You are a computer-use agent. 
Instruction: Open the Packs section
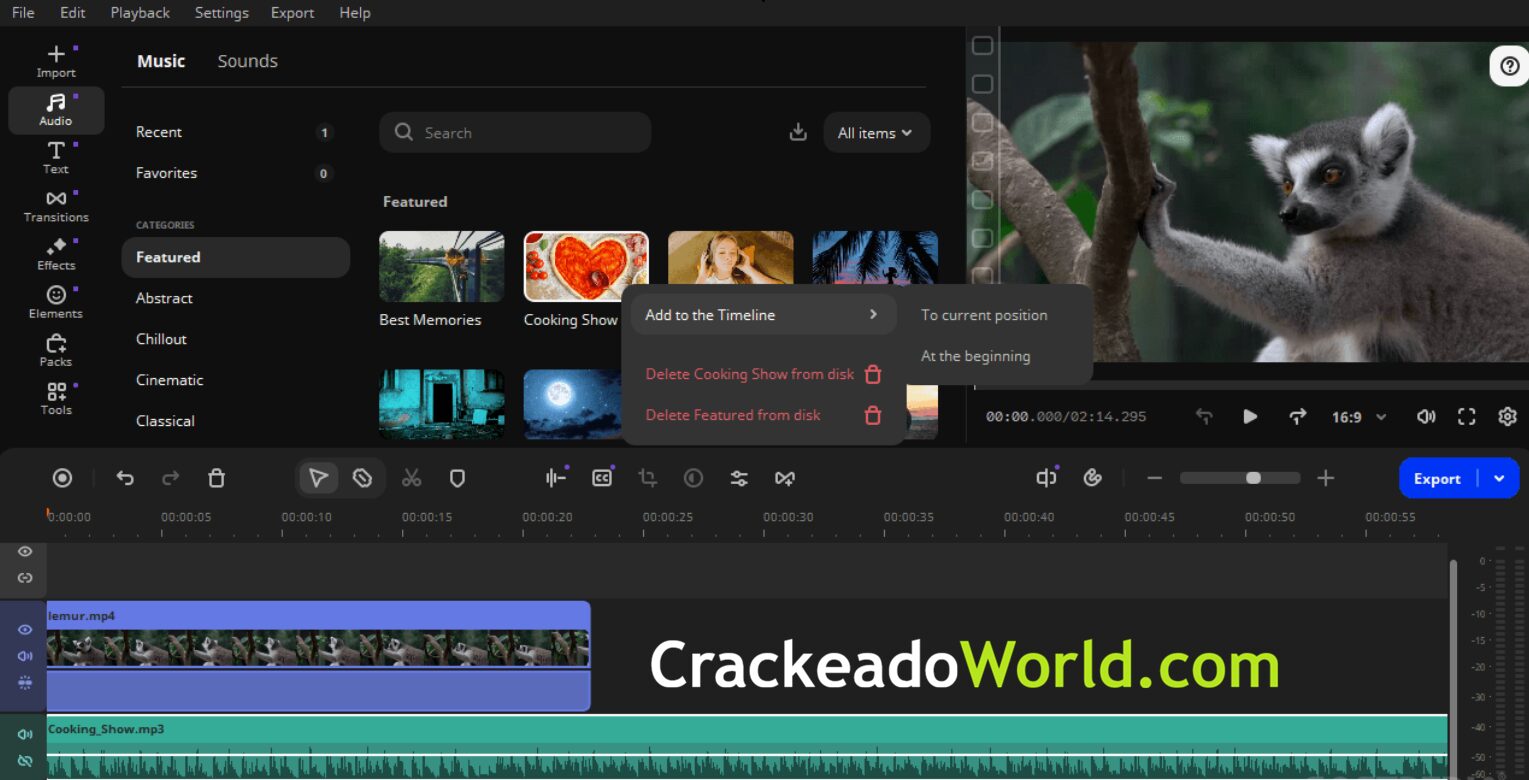pos(56,350)
